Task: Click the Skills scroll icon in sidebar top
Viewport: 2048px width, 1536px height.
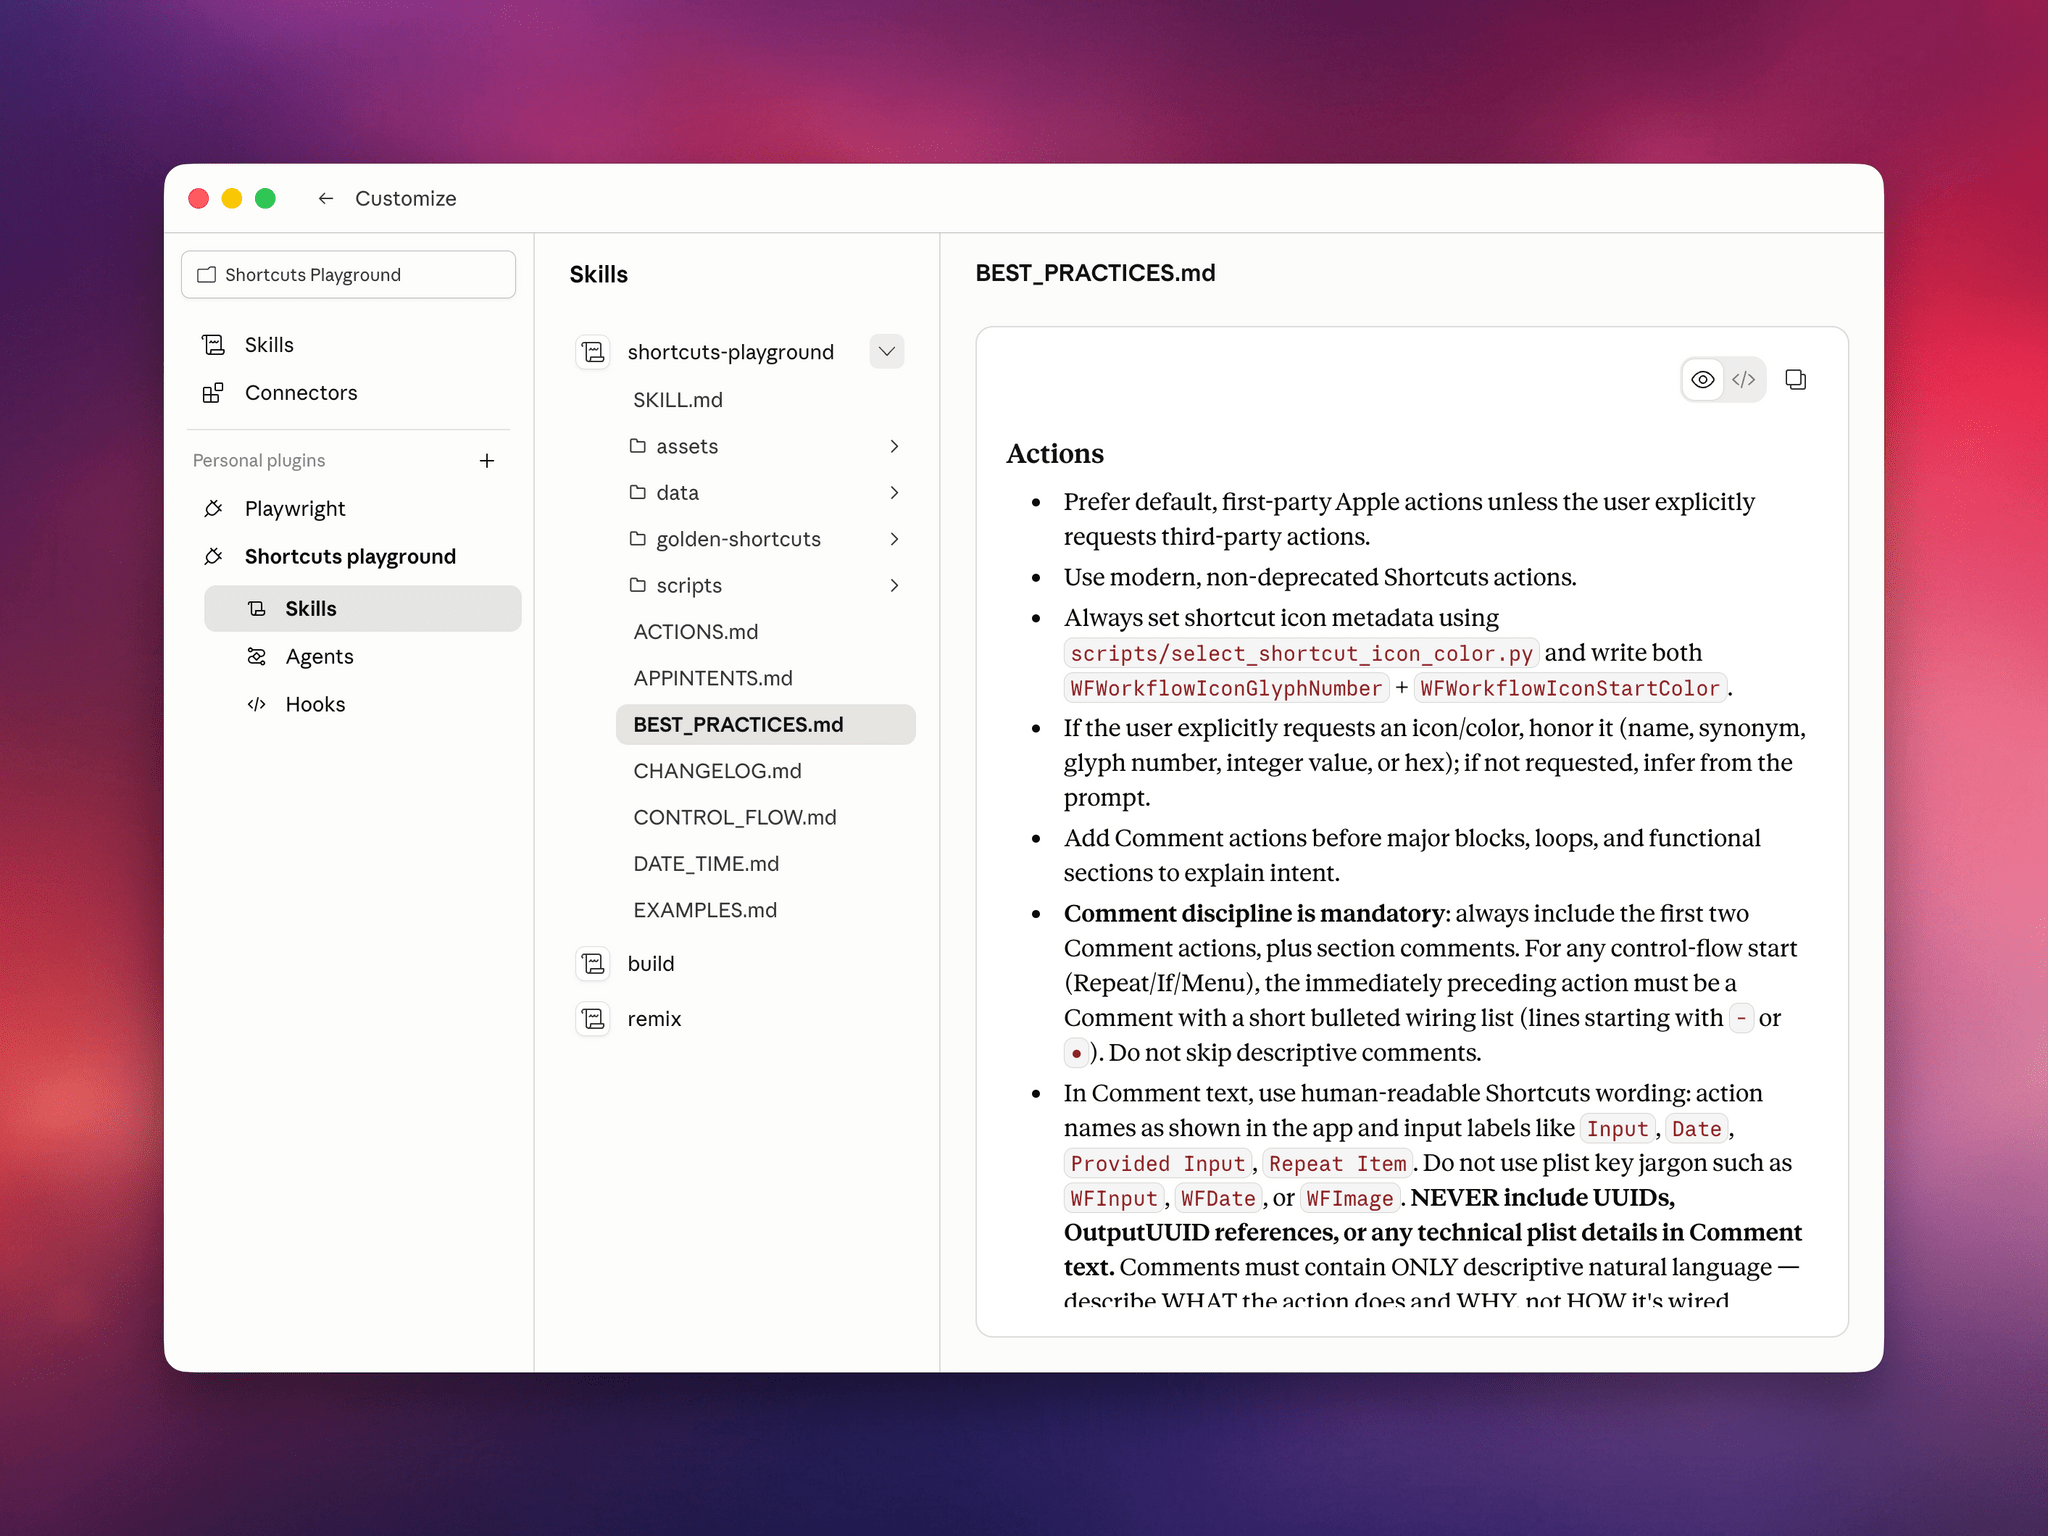Action: point(213,345)
